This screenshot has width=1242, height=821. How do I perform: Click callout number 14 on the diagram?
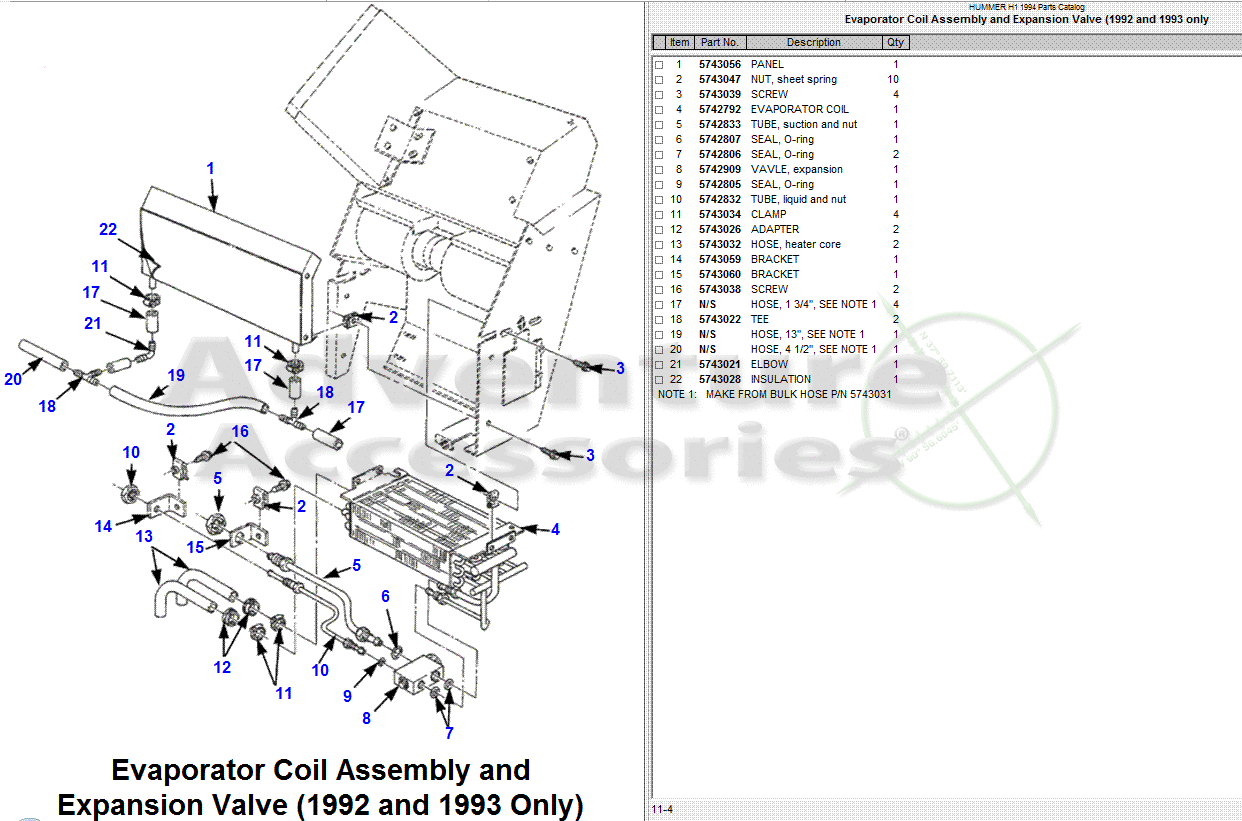coord(104,526)
